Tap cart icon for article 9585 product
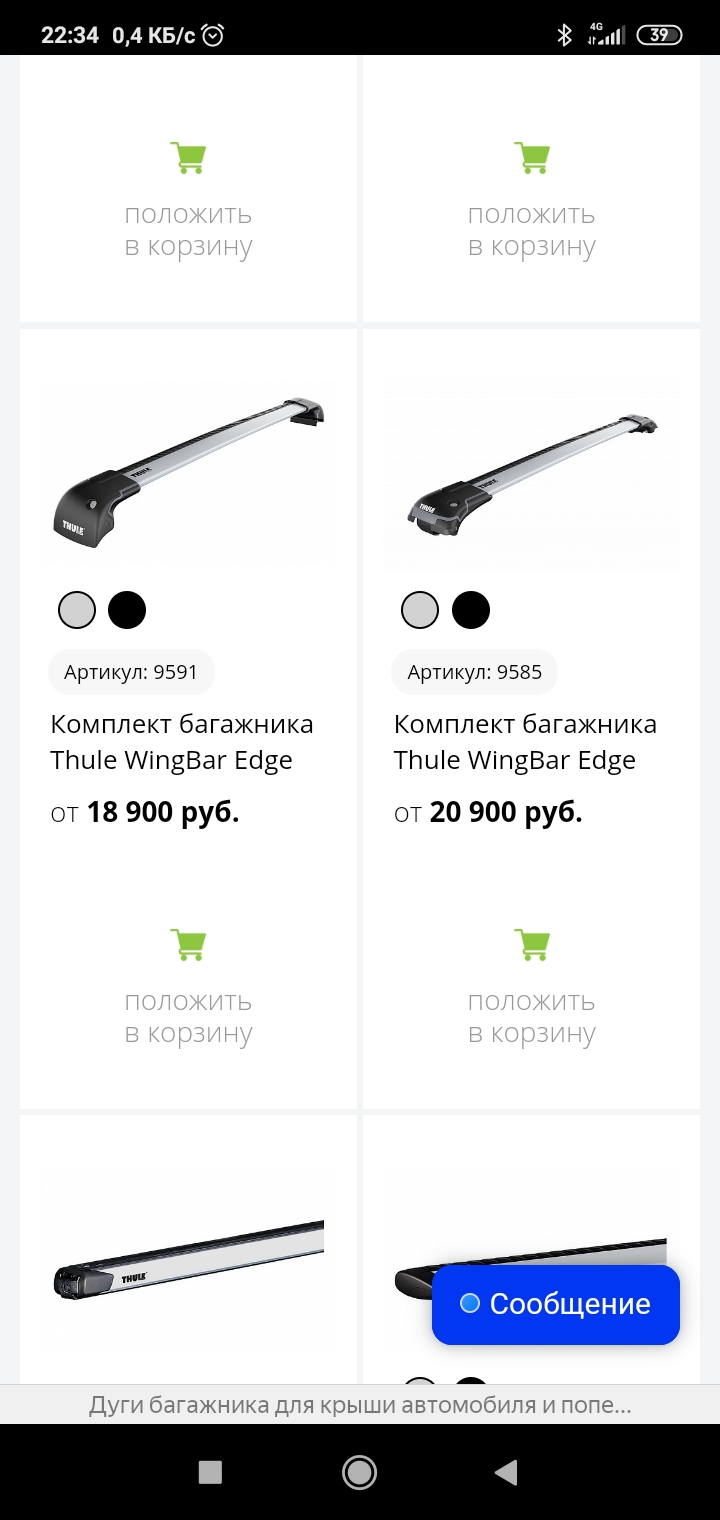 [x=532, y=944]
